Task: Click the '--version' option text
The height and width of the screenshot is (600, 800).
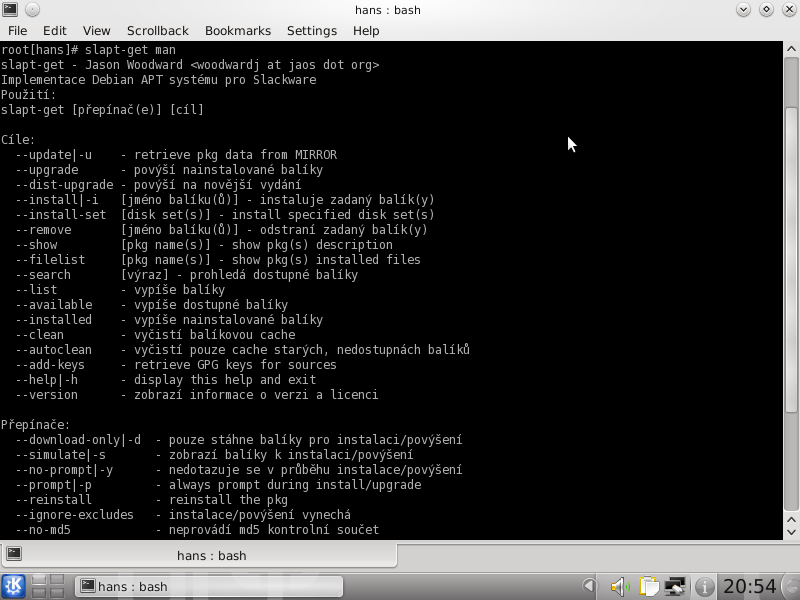Action: (x=46, y=395)
